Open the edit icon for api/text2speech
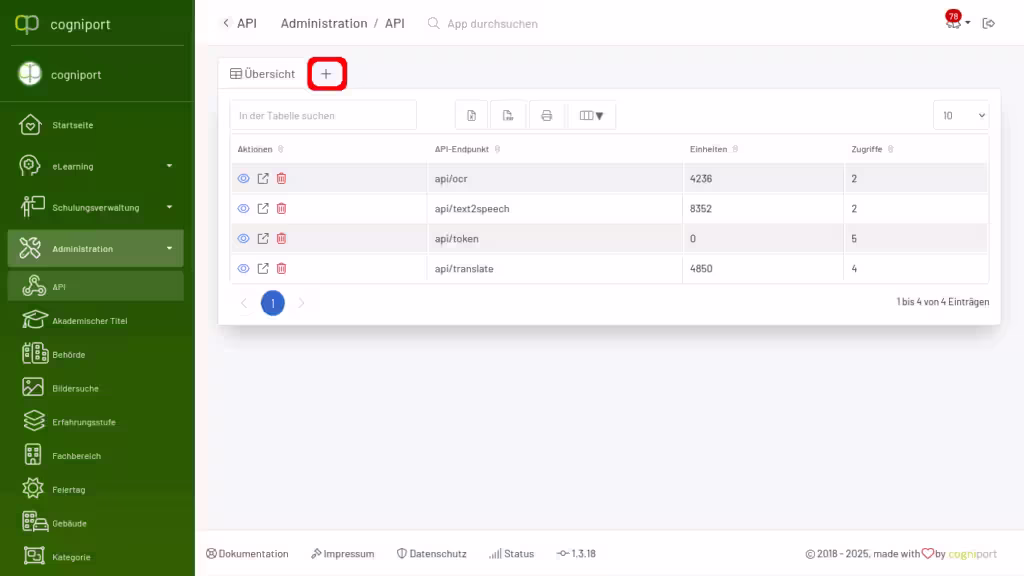The width and height of the screenshot is (1024, 576). click(x=263, y=209)
